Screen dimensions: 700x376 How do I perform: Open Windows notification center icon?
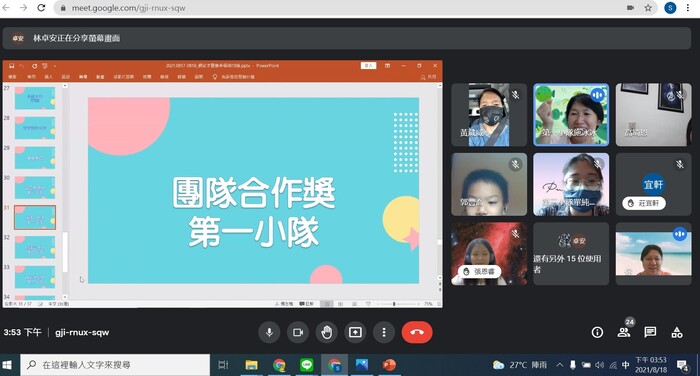pos(683,366)
